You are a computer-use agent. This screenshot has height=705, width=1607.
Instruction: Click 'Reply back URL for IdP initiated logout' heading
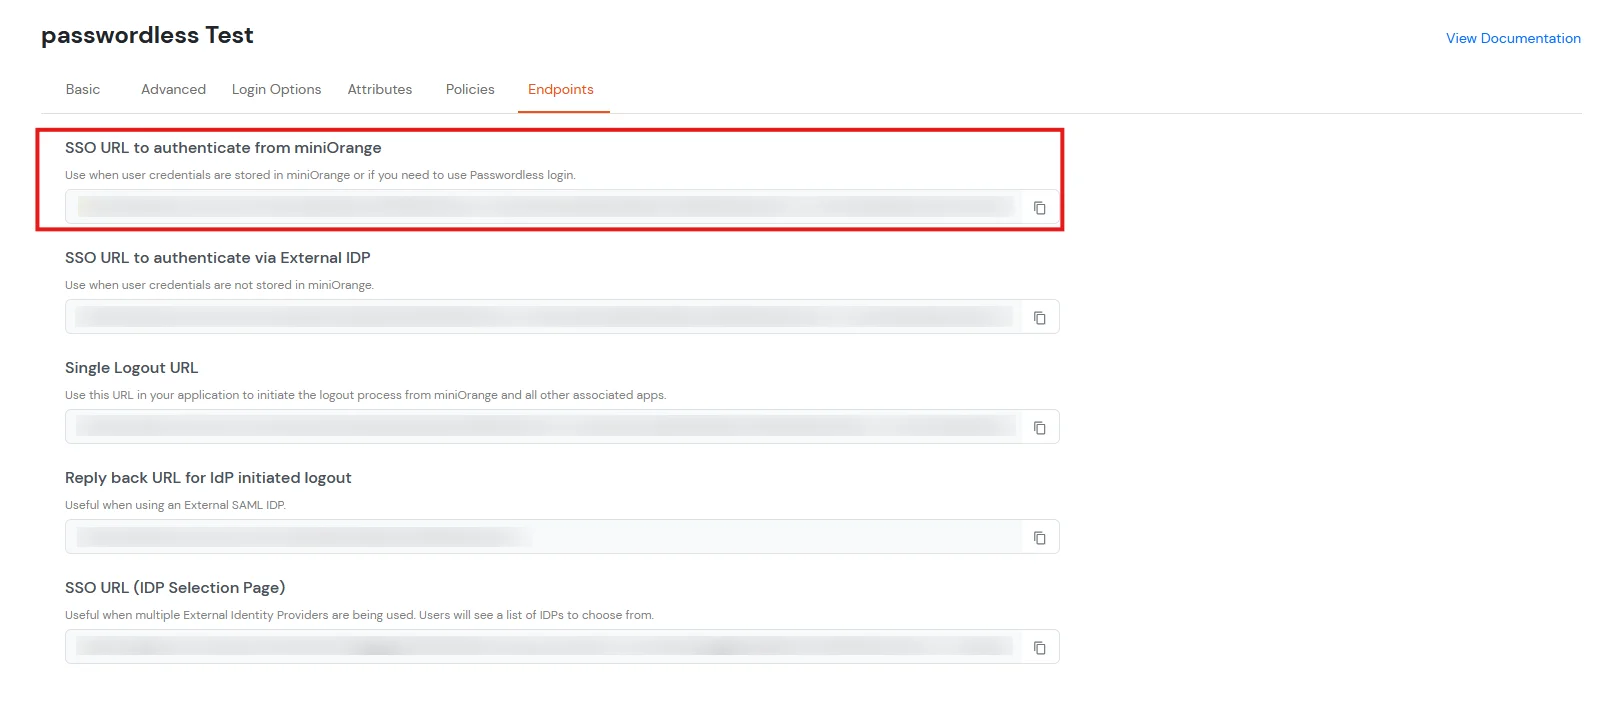[208, 478]
